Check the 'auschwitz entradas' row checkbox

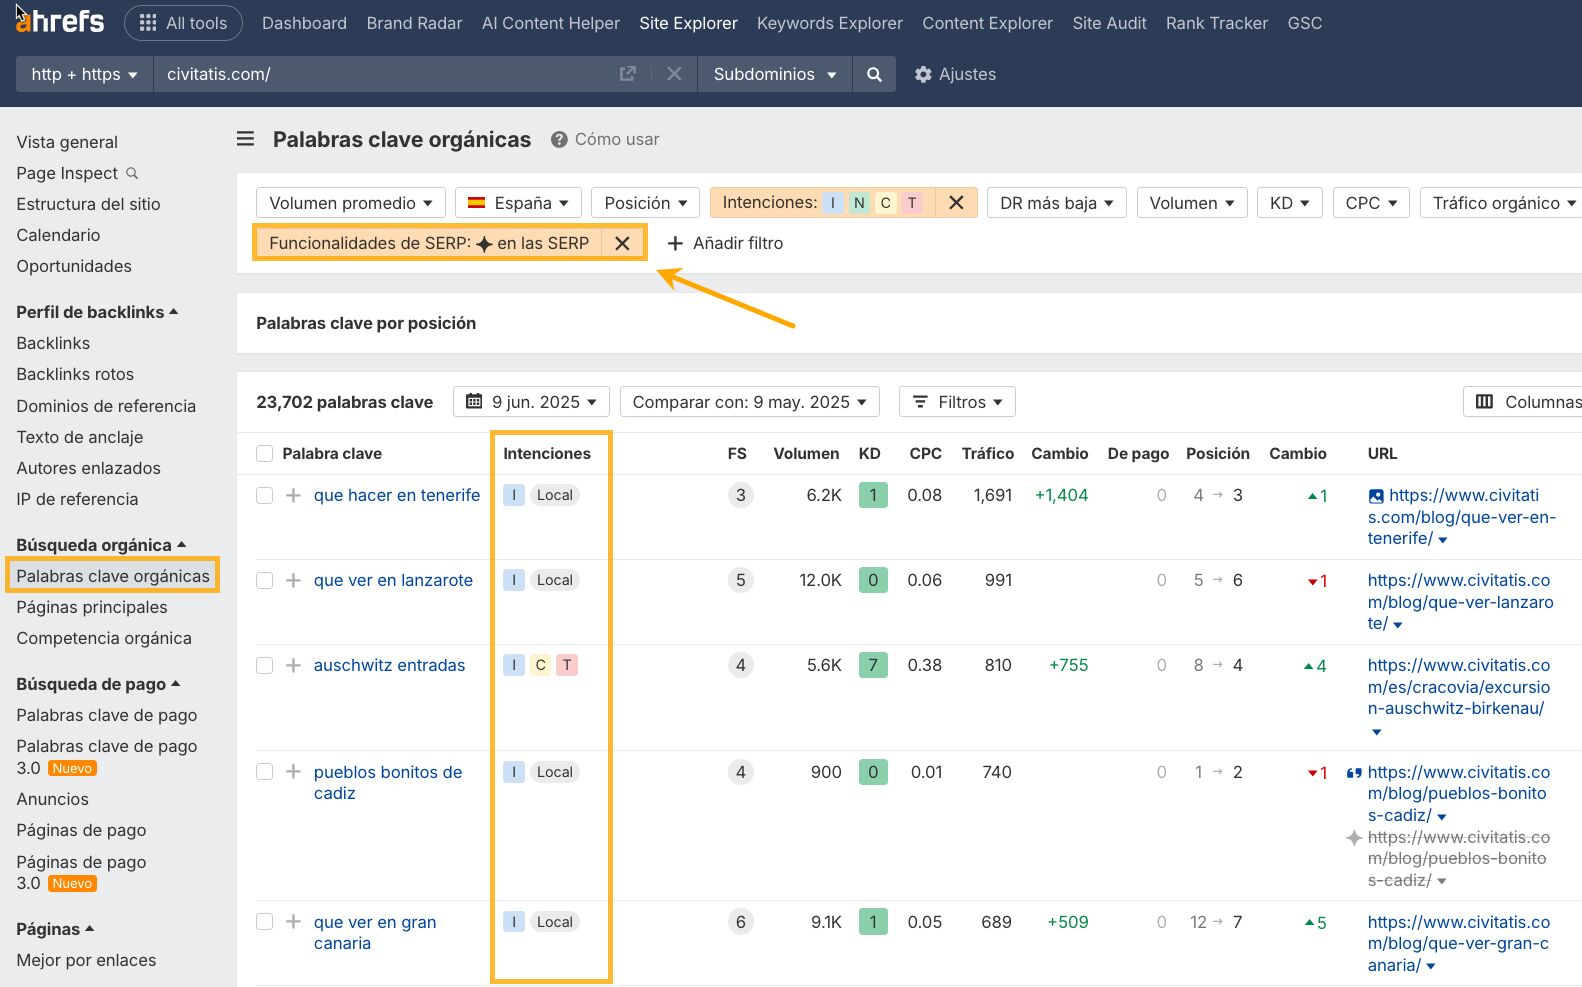(x=264, y=665)
